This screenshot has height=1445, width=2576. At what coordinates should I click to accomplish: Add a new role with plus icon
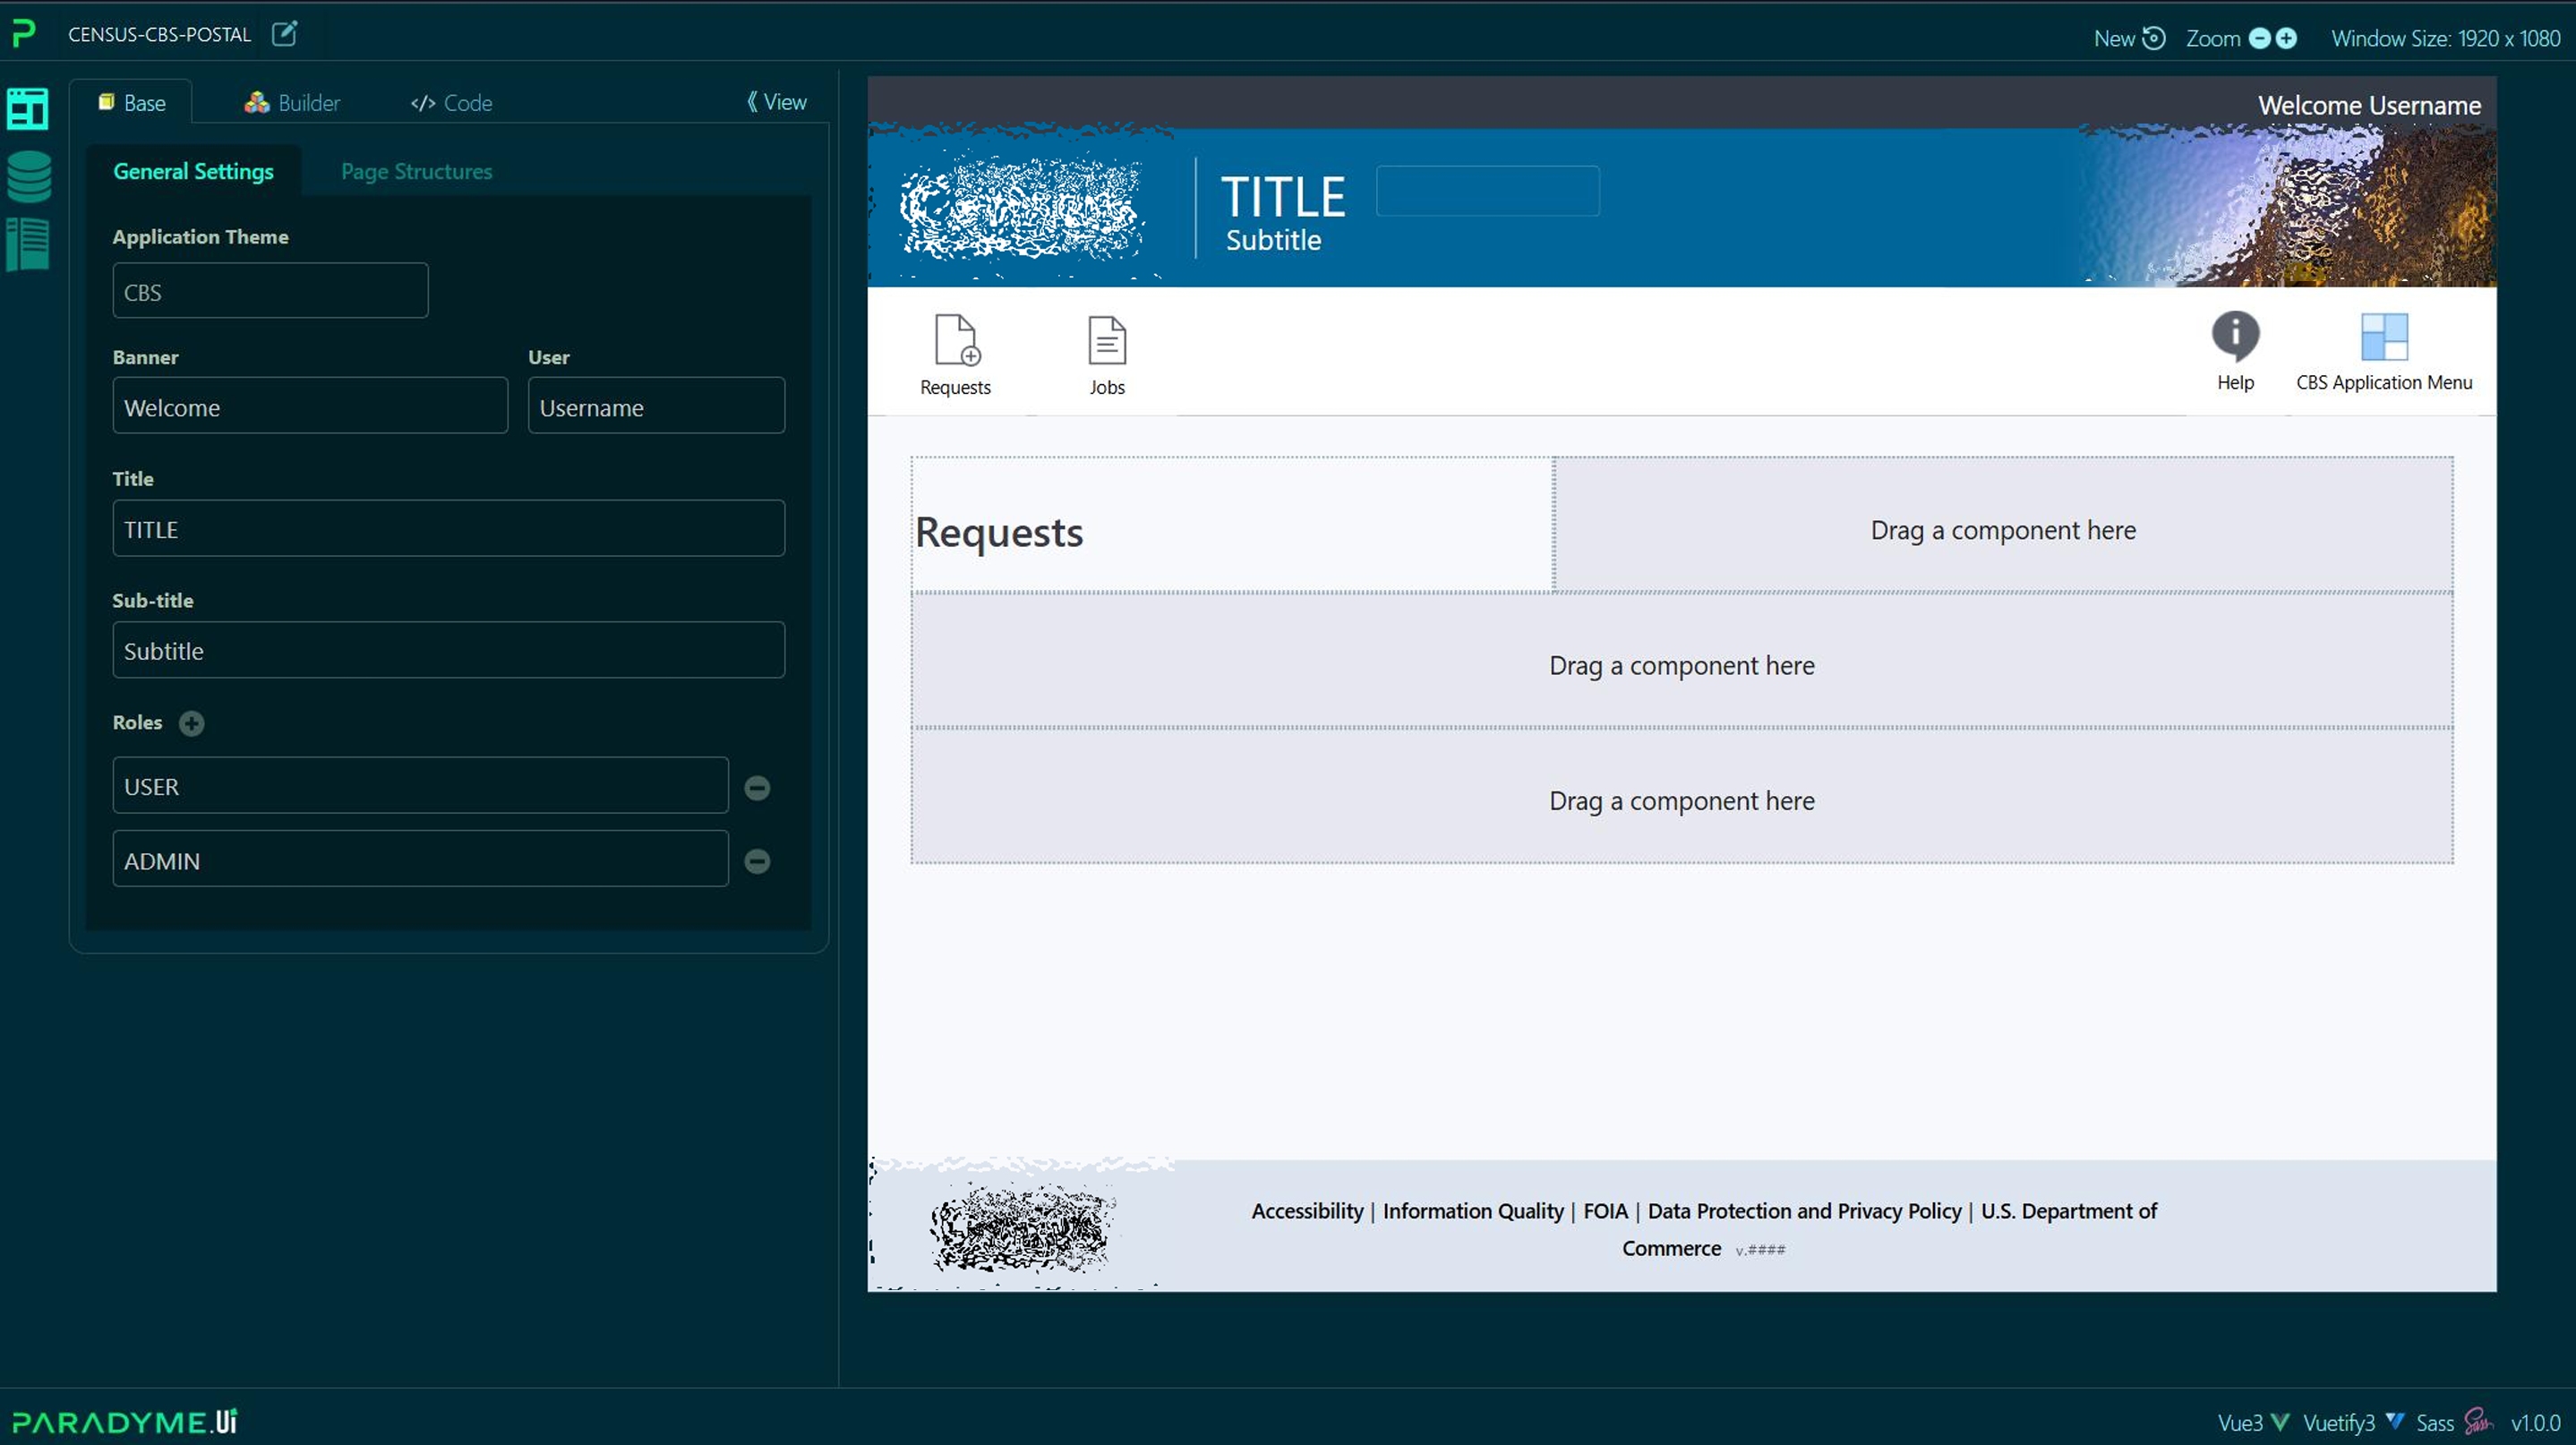[x=192, y=723]
